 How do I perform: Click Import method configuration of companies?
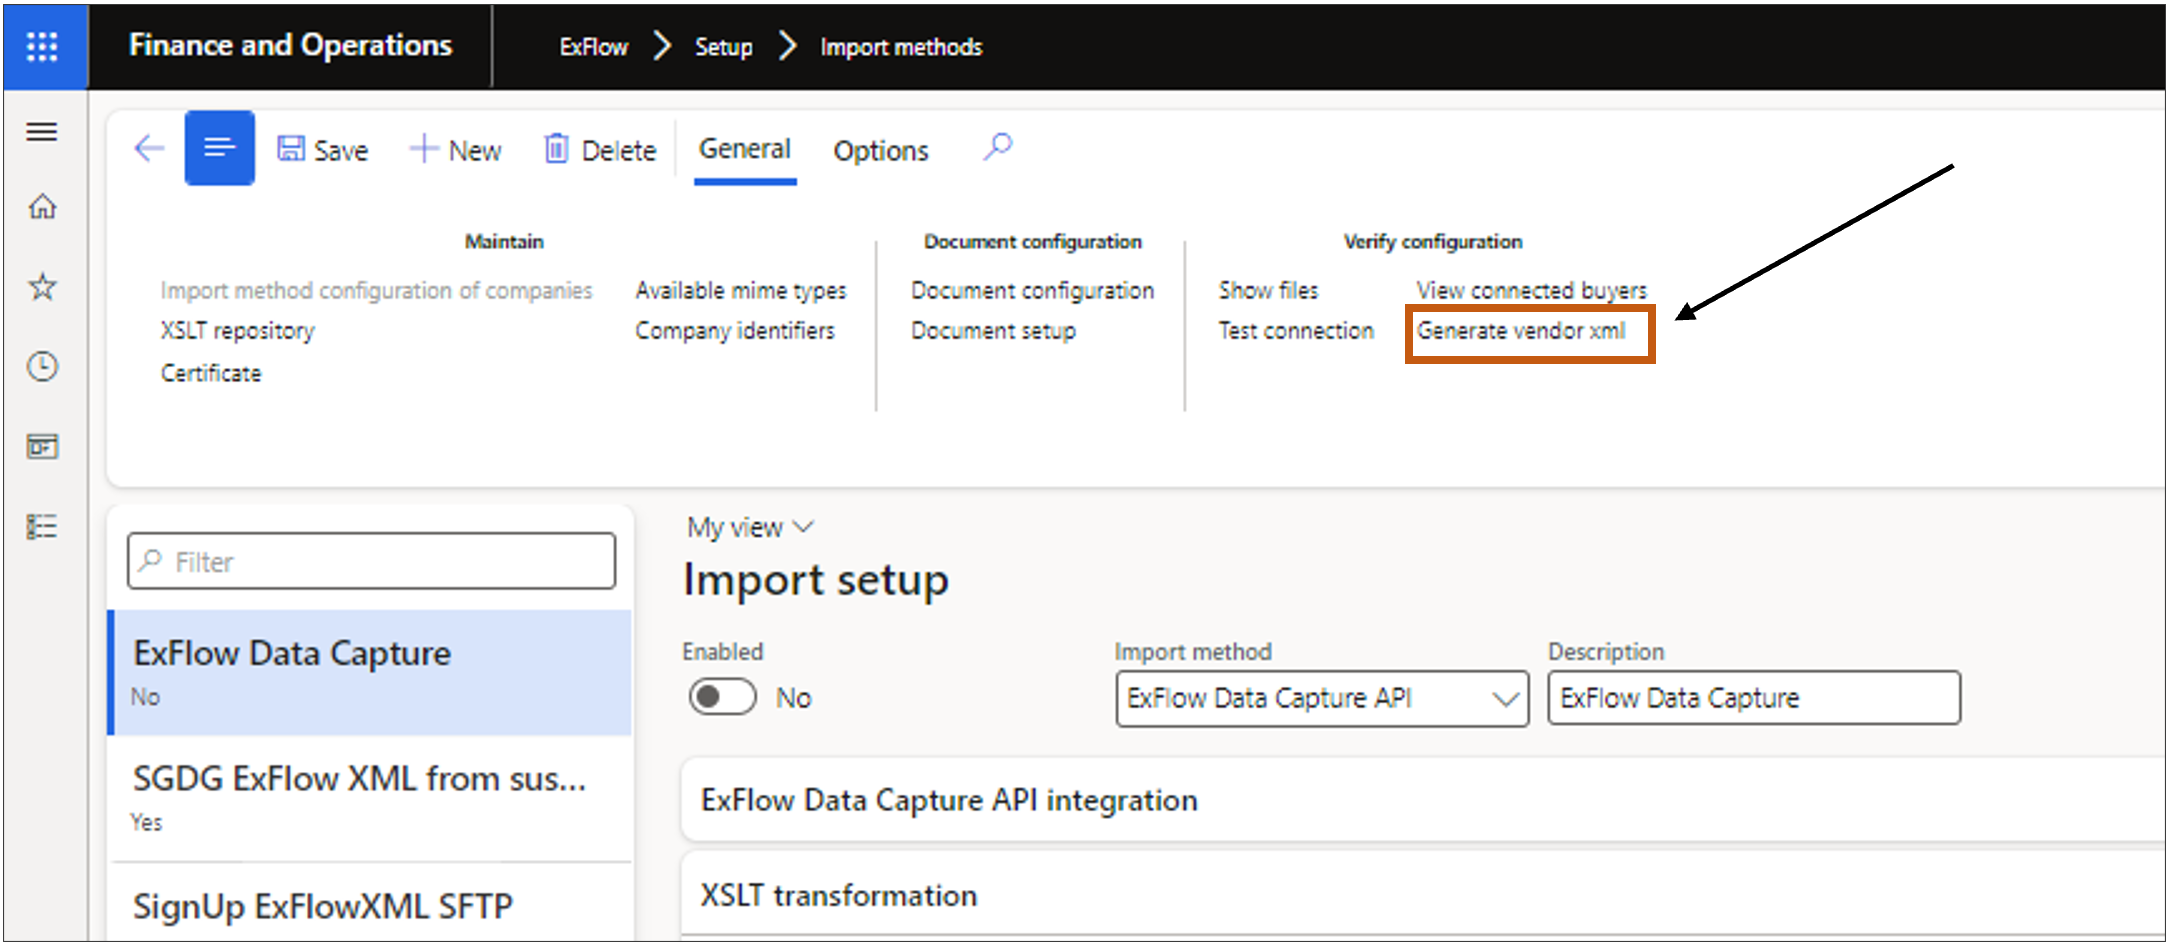coord(376,290)
